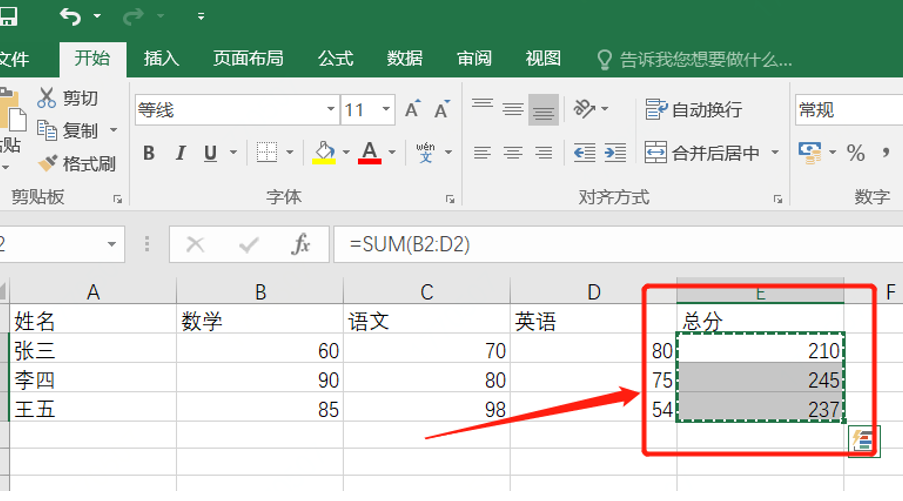Apply yellow fill color bucket
This screenshot has height=501, width=903.
324,153
